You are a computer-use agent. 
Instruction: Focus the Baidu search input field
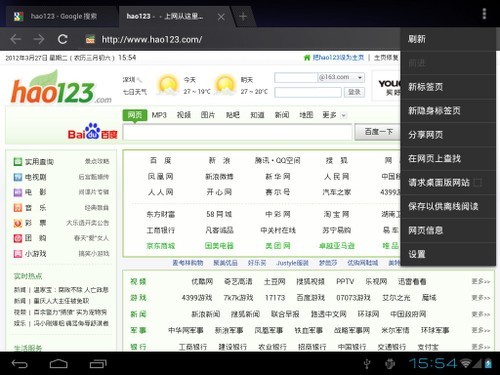point(237,132)
